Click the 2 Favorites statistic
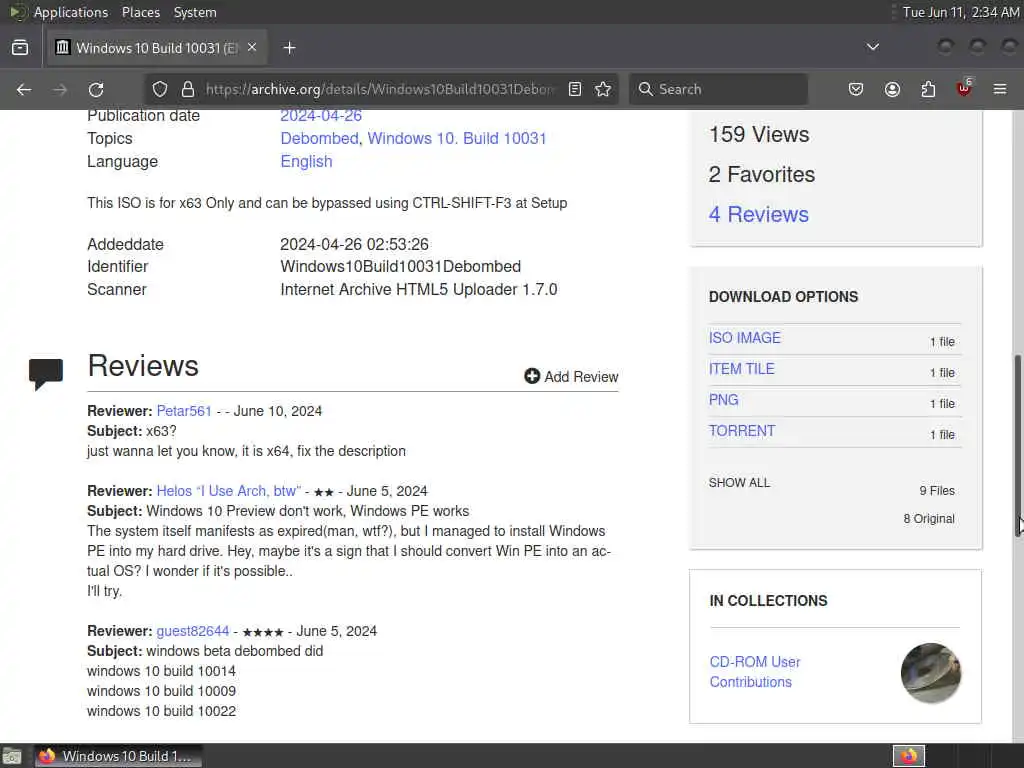 [761, 174]
